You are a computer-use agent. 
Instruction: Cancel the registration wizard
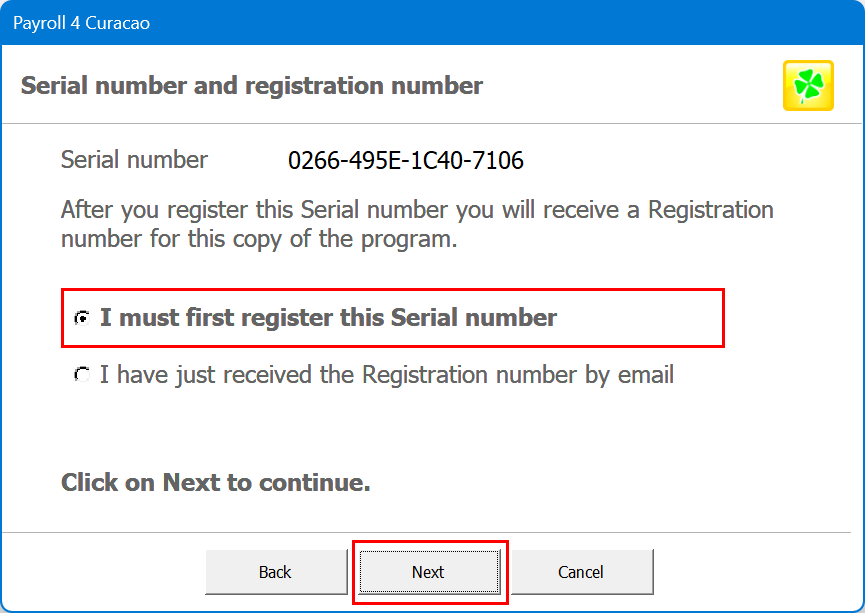(581, 572)
